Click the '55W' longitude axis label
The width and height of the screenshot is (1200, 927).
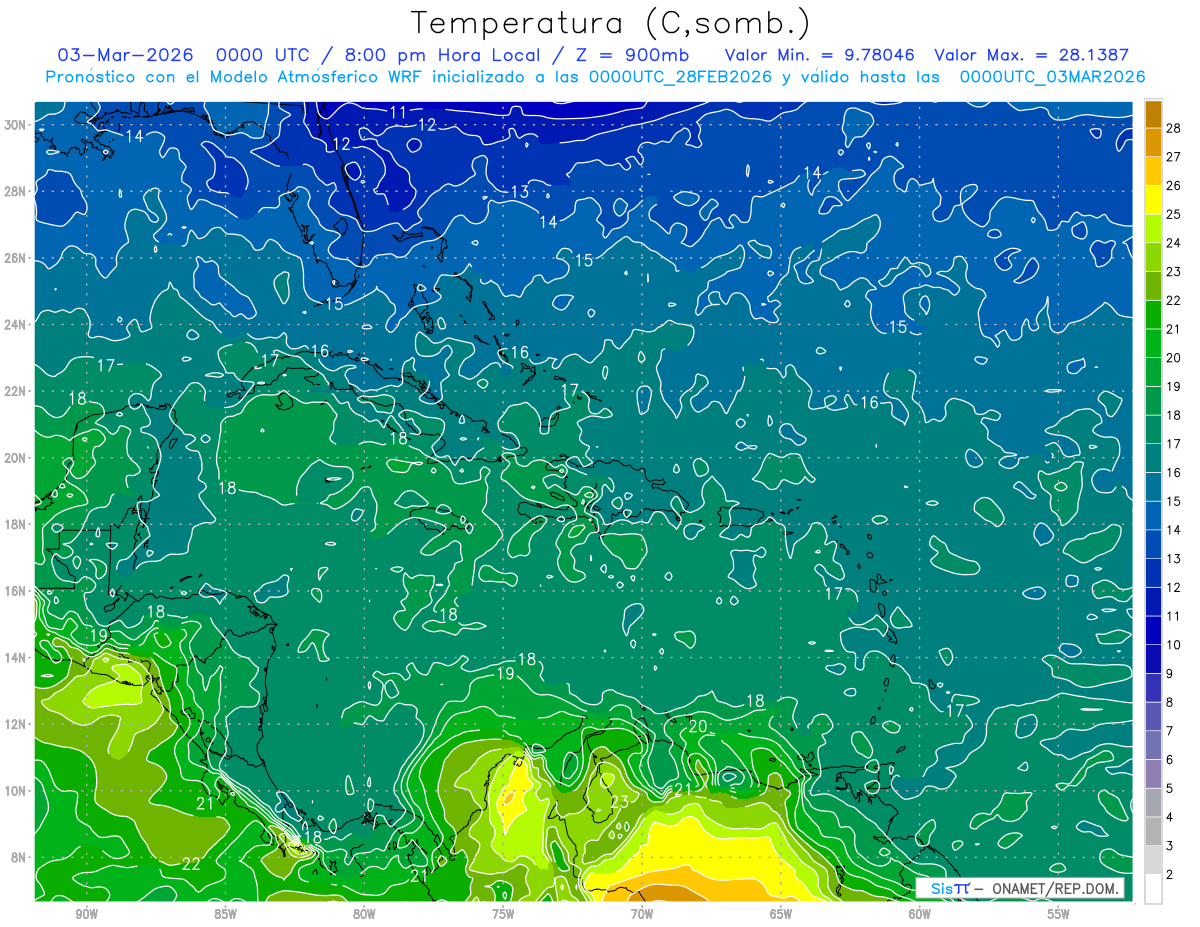[1059, 914]
